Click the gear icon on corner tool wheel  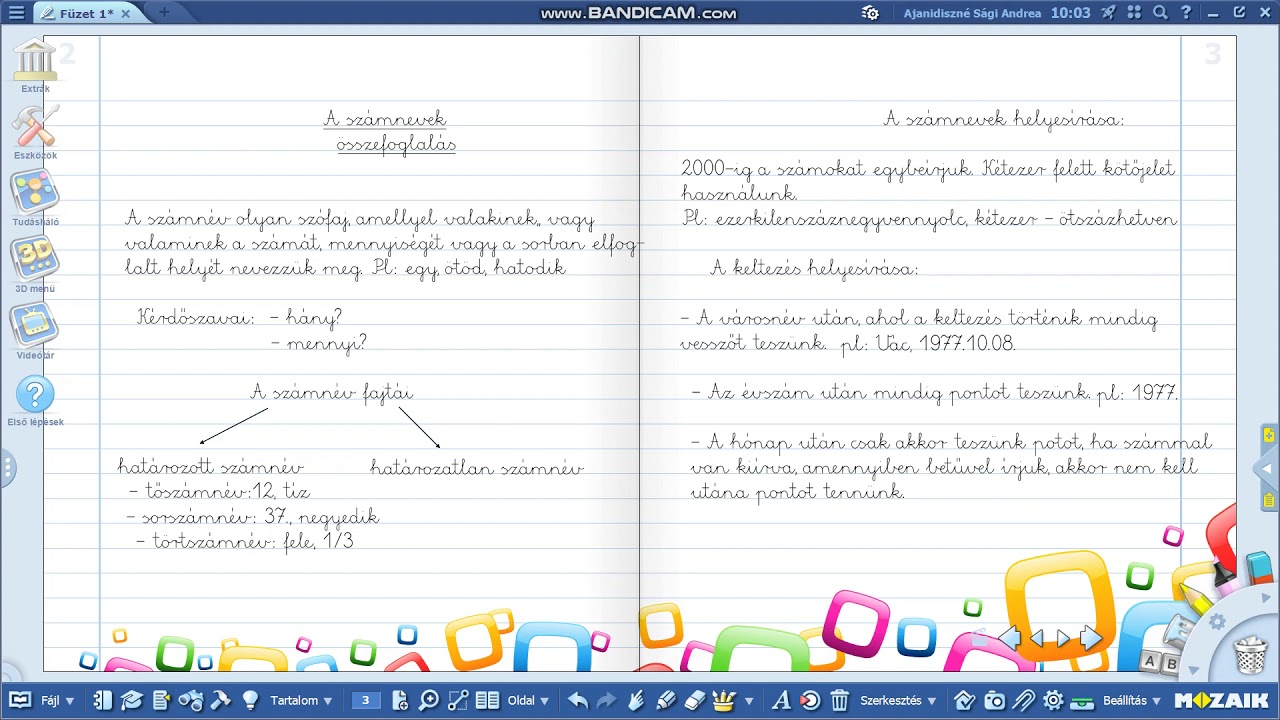click(x=1217, y=622)
